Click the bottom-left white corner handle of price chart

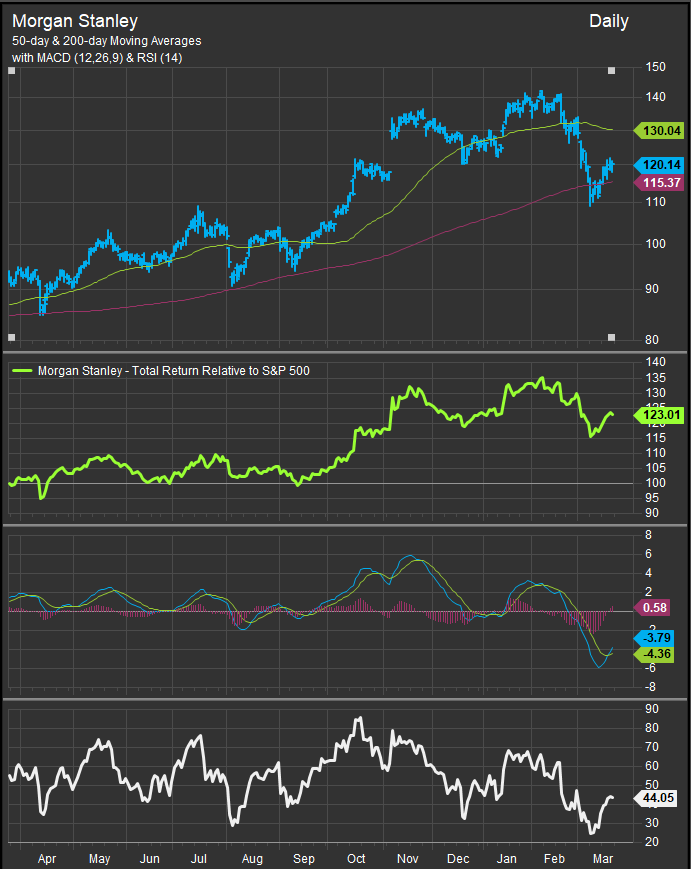point(12,337)
